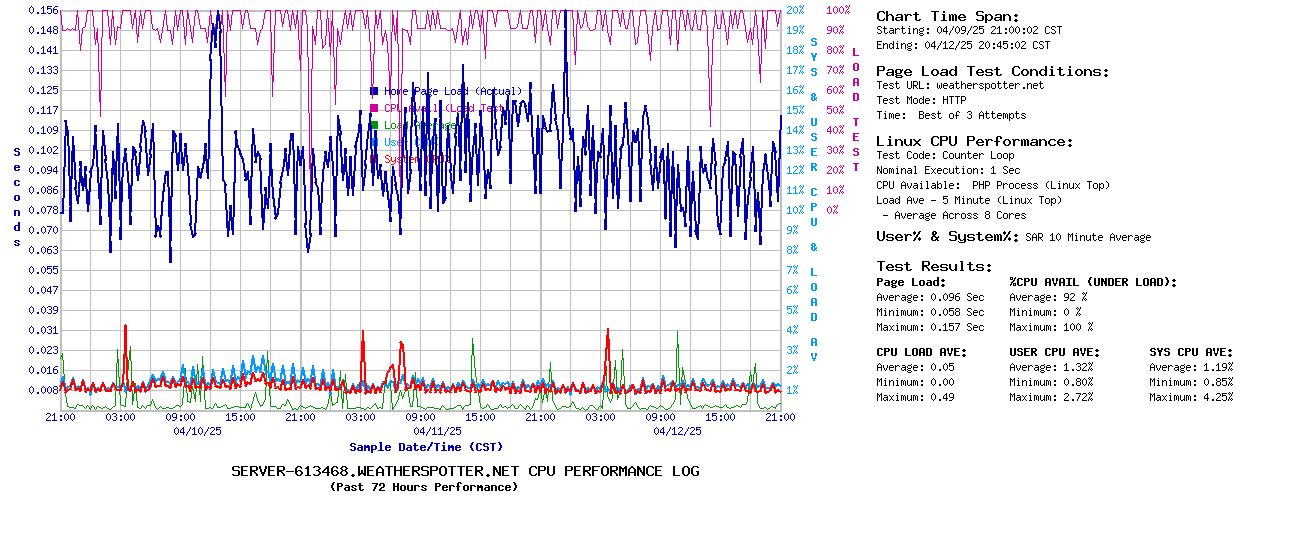Viewport: 1300px width, 550px height.
Task: Click the magenta CPU Avail legend square
Action: (x=374, y=108)
